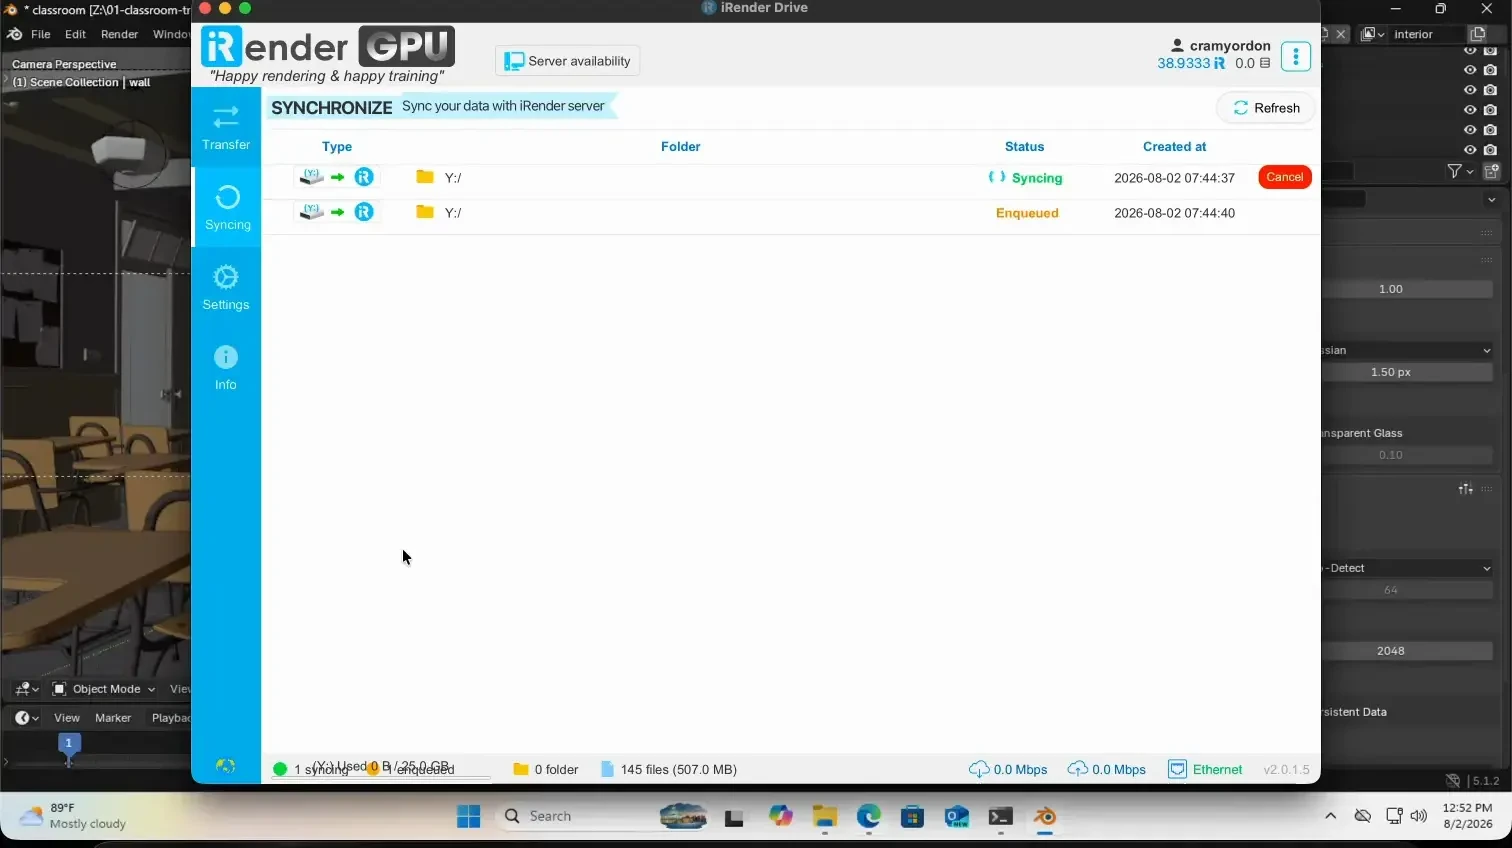The image size is (1512, 848).
Task: Open Blender's Edit menu
Action: point(75,34)
